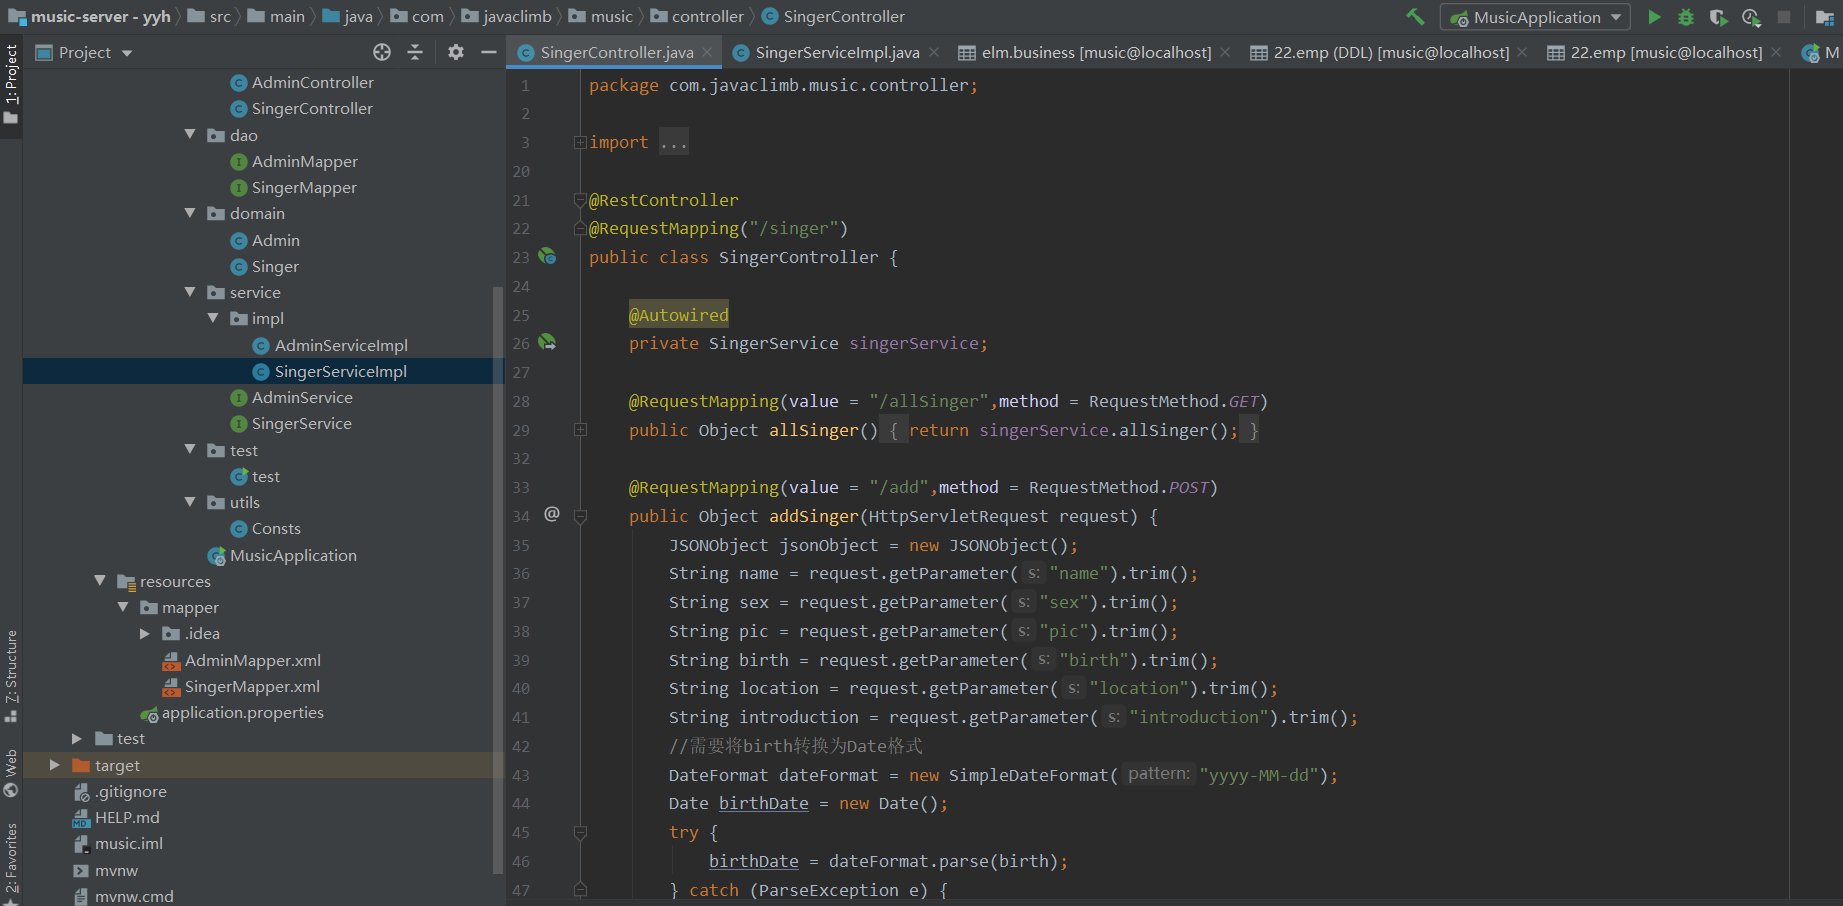Screen dimensions: 1843x906
Task: Expand the .idea folder
Action: [145, 633]
